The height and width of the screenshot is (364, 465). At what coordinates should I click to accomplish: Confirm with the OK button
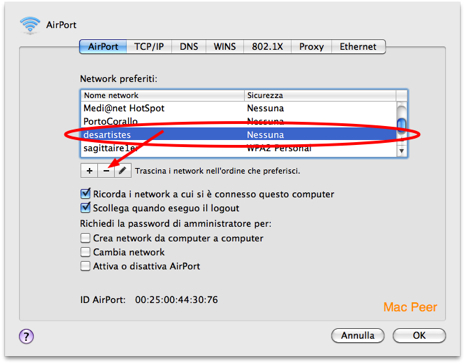(419, 335)
